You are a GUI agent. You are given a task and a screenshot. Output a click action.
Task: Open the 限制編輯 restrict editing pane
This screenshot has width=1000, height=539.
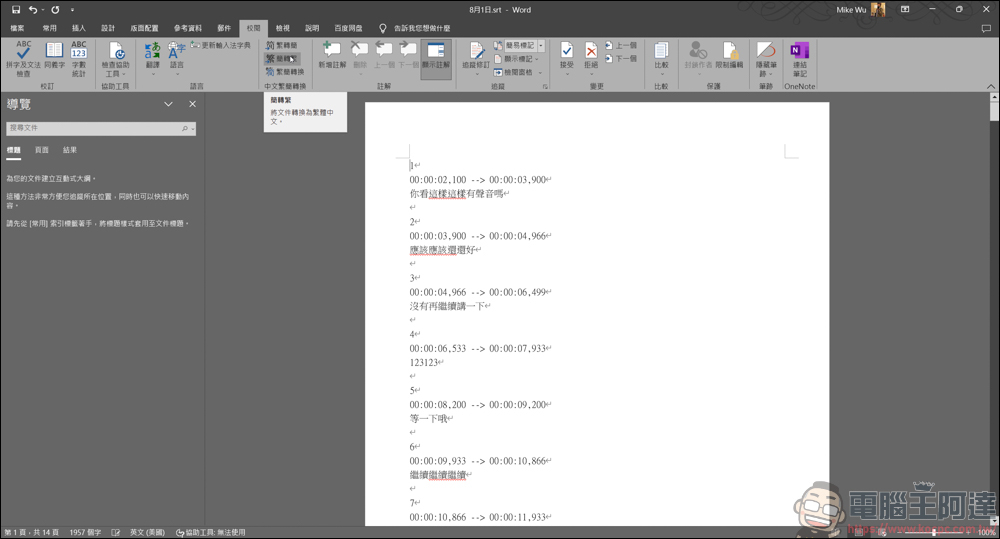click(729, 55)
